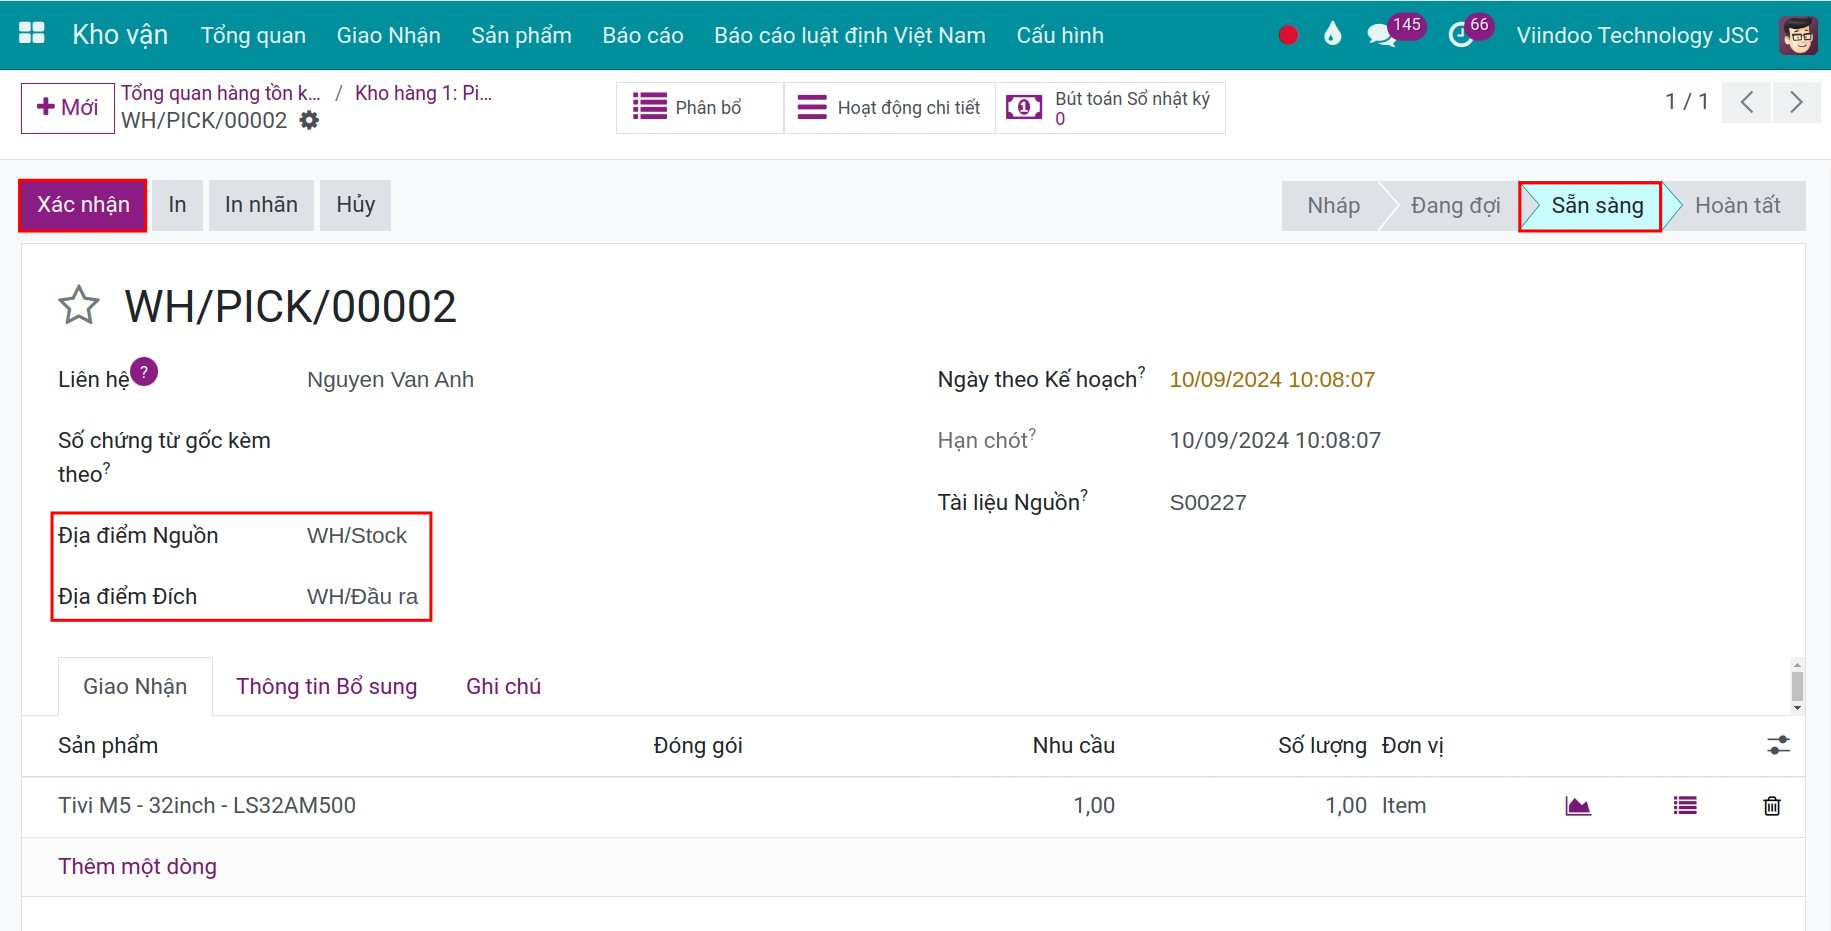Go to previous record arrow
This screenshot has width=1831, height=931.
pyautogui.click(x=1747, y=102)
